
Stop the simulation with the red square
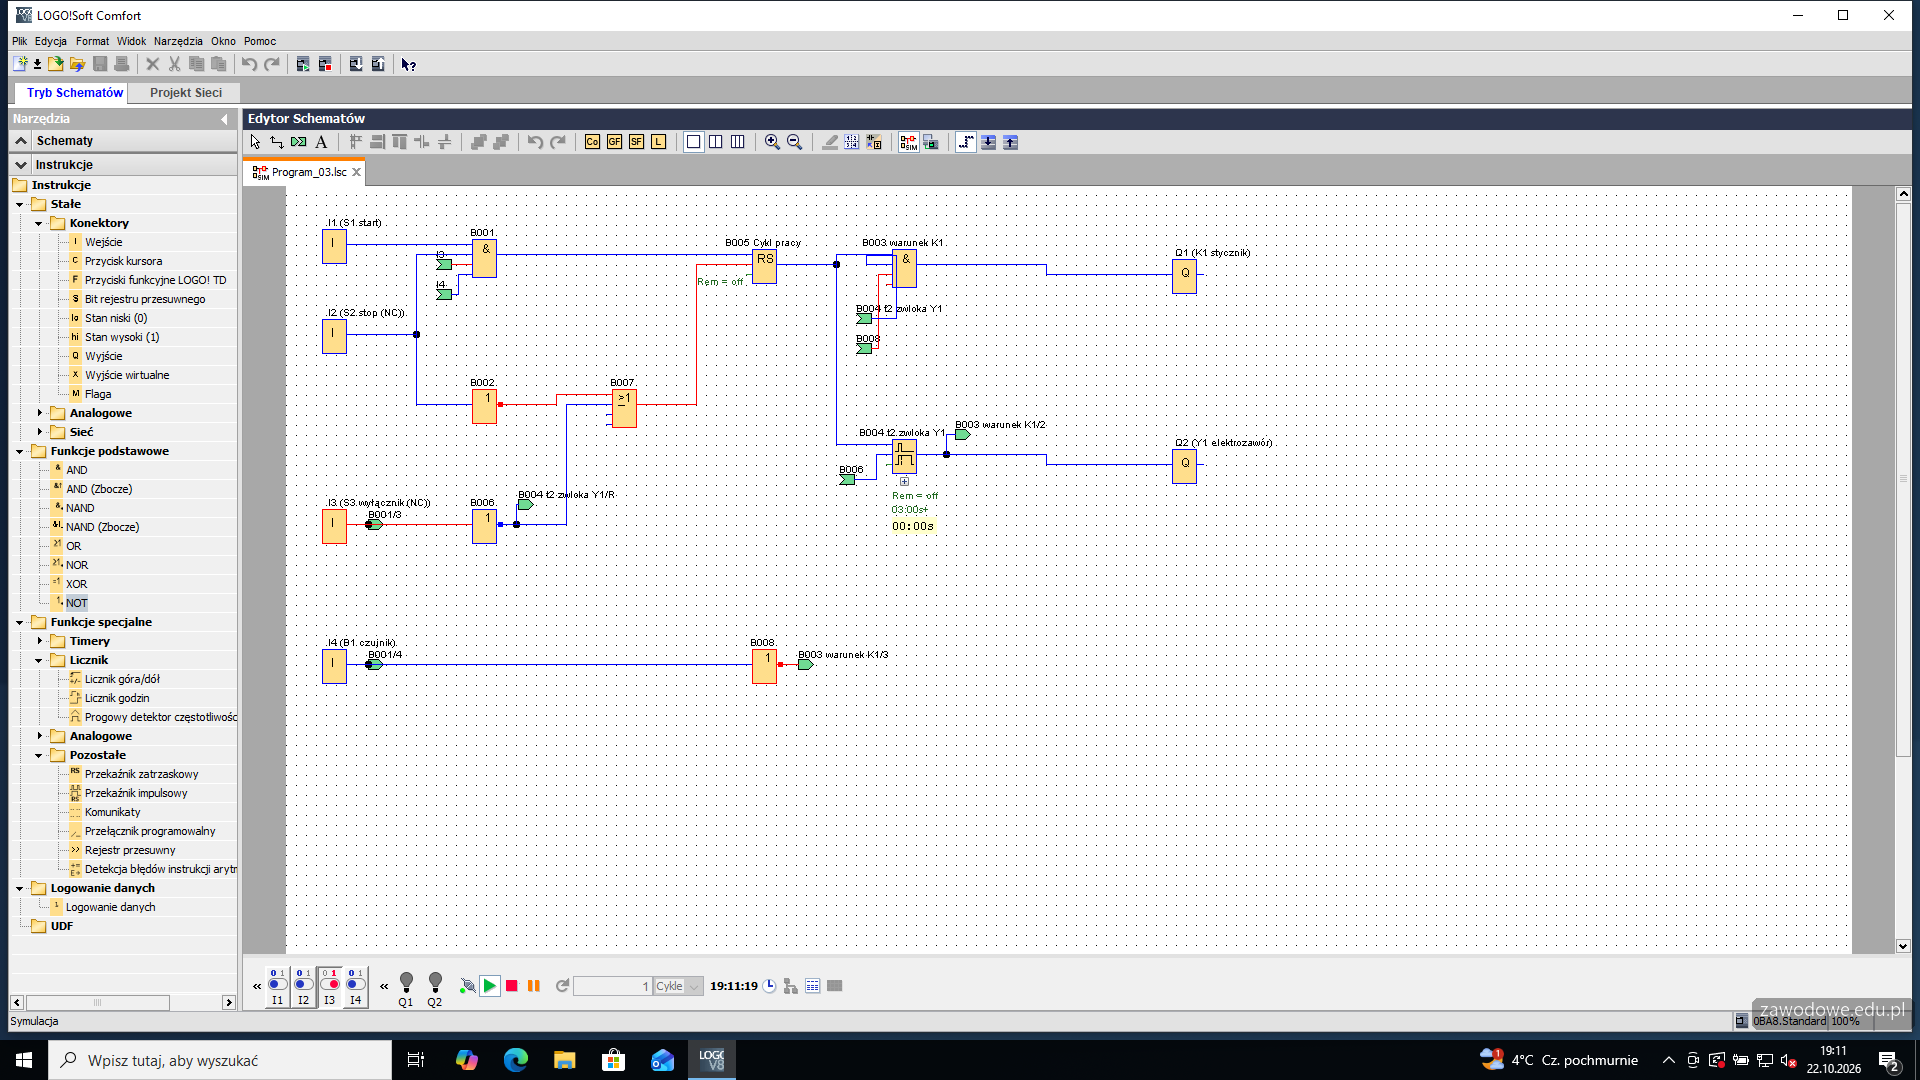(x=512, y=986)
